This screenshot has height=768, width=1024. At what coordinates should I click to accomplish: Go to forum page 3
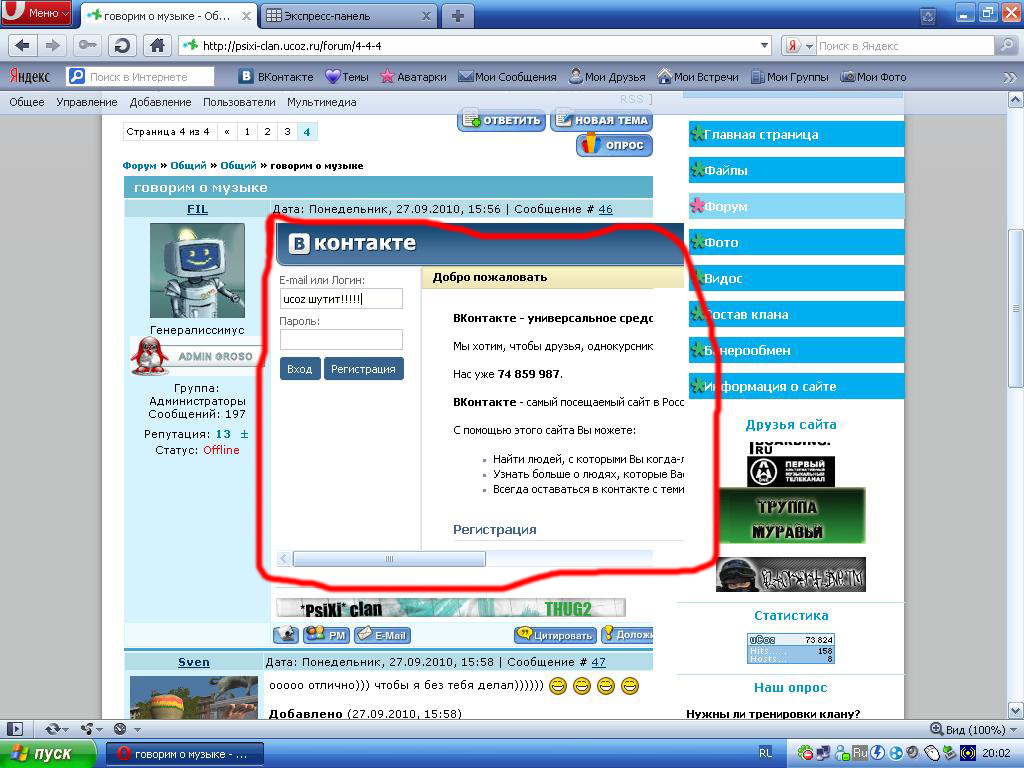[x=287, y=131]
